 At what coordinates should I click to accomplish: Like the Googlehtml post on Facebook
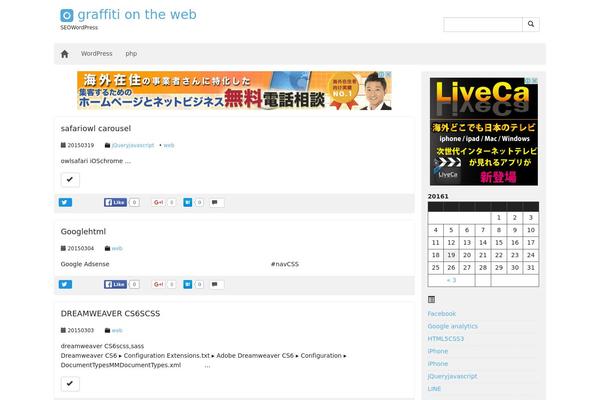click(x=115, y=284)
